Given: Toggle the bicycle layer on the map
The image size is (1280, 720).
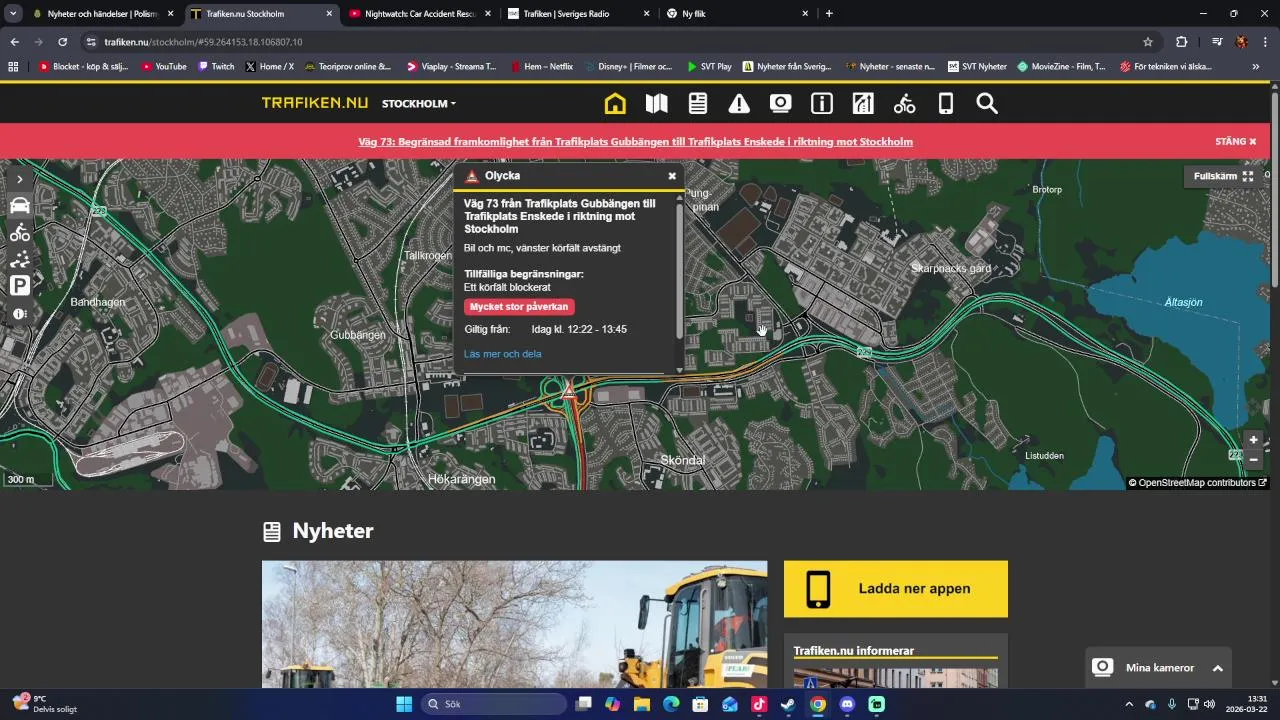Looking at the screenshot, I should click(20, 233).
